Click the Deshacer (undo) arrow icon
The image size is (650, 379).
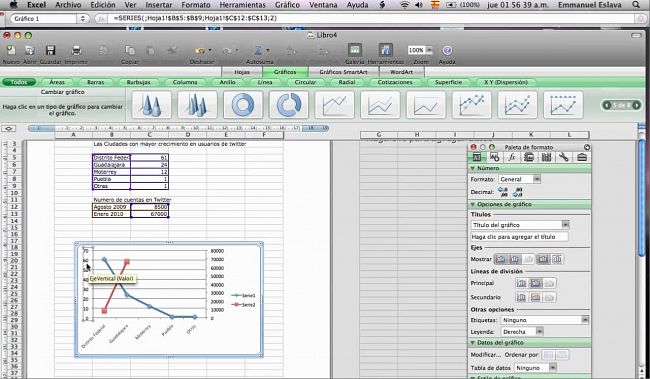199,51
